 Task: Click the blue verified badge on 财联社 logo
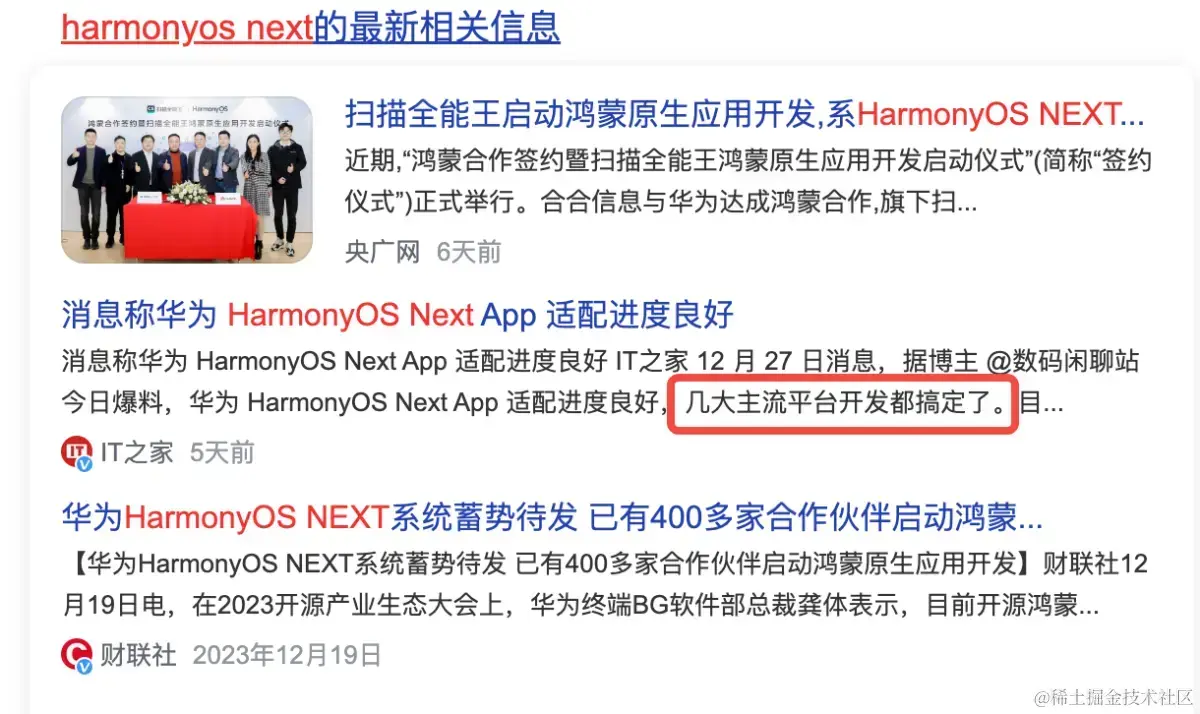pyautogui.click(x=86, y=667)
